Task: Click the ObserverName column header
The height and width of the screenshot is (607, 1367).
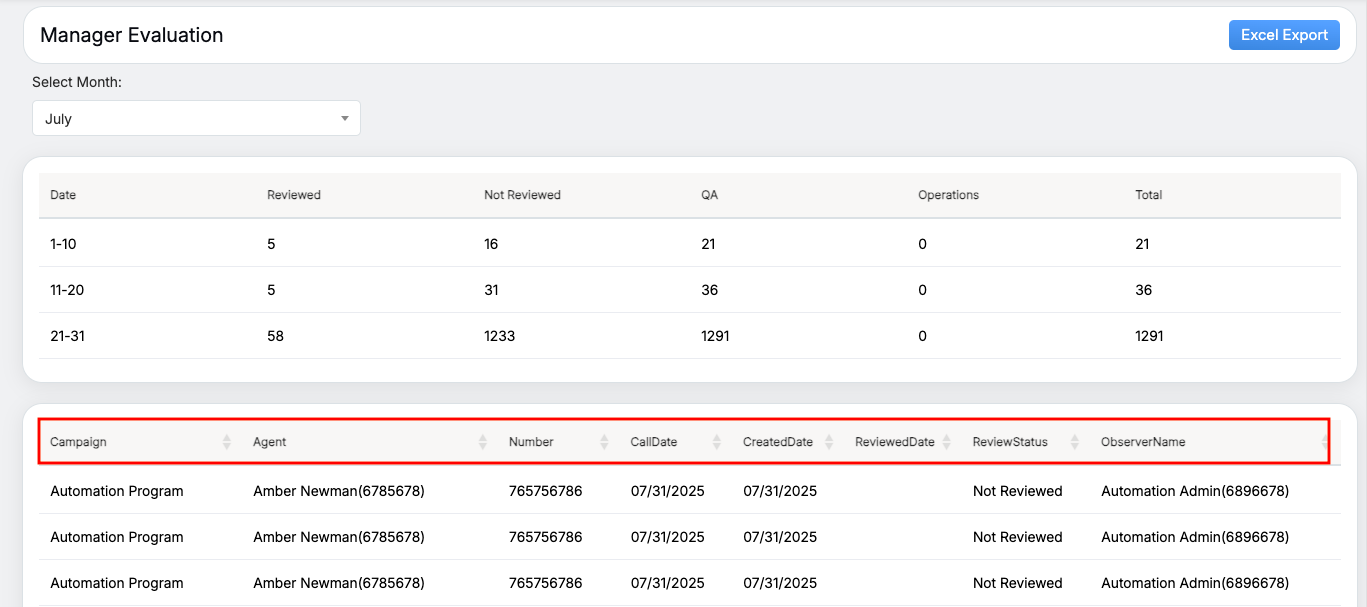Action: pos(1143,442)
